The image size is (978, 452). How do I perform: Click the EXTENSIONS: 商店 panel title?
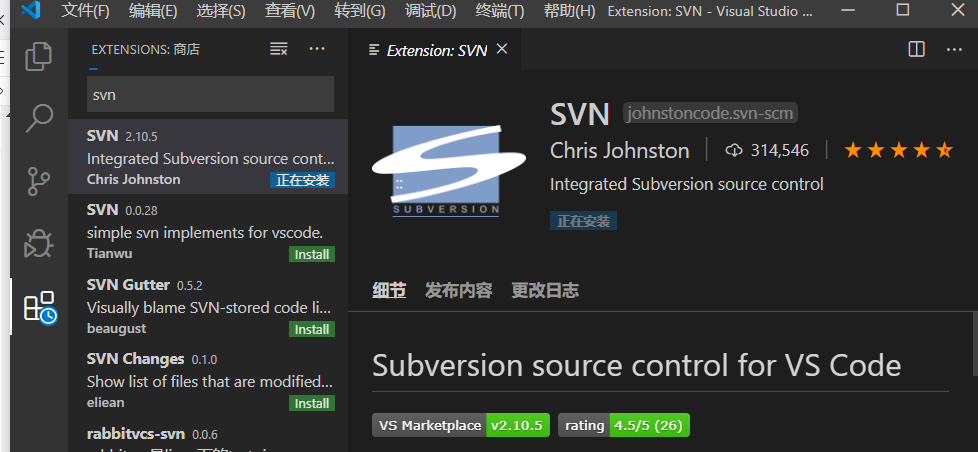tap(145, 49)
